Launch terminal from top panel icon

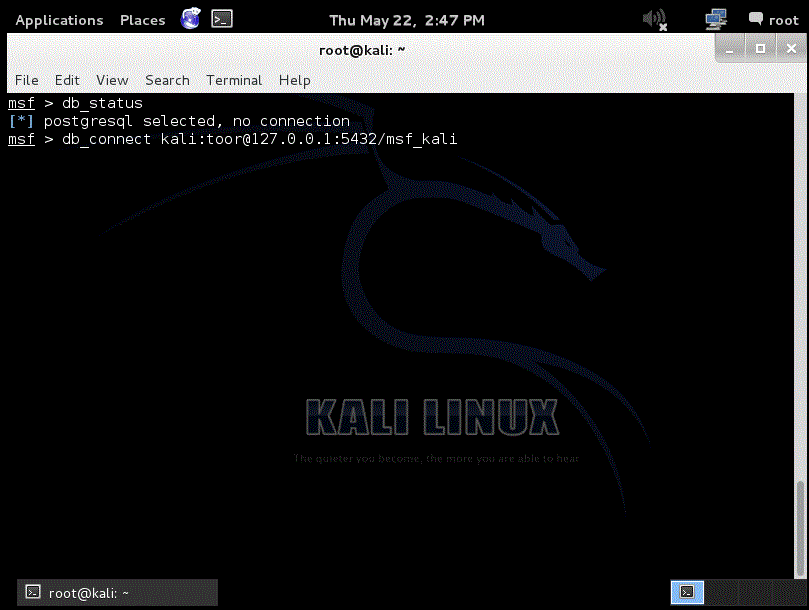[222, 19]
